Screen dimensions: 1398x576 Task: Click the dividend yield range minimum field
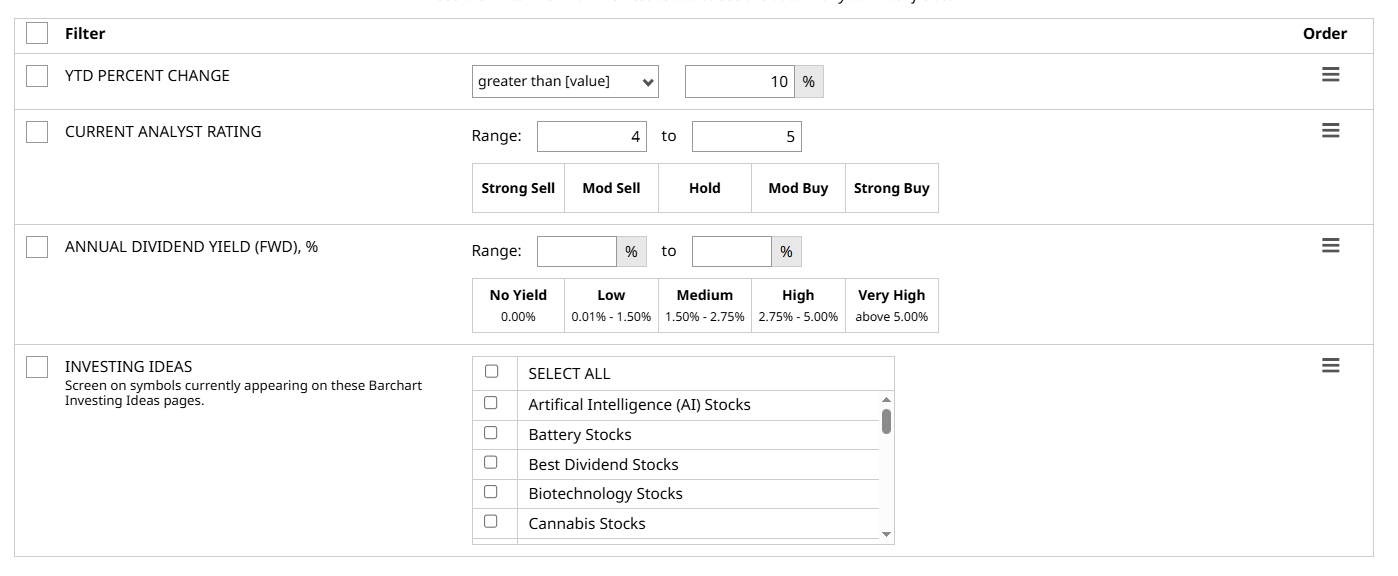click(577, 252)
